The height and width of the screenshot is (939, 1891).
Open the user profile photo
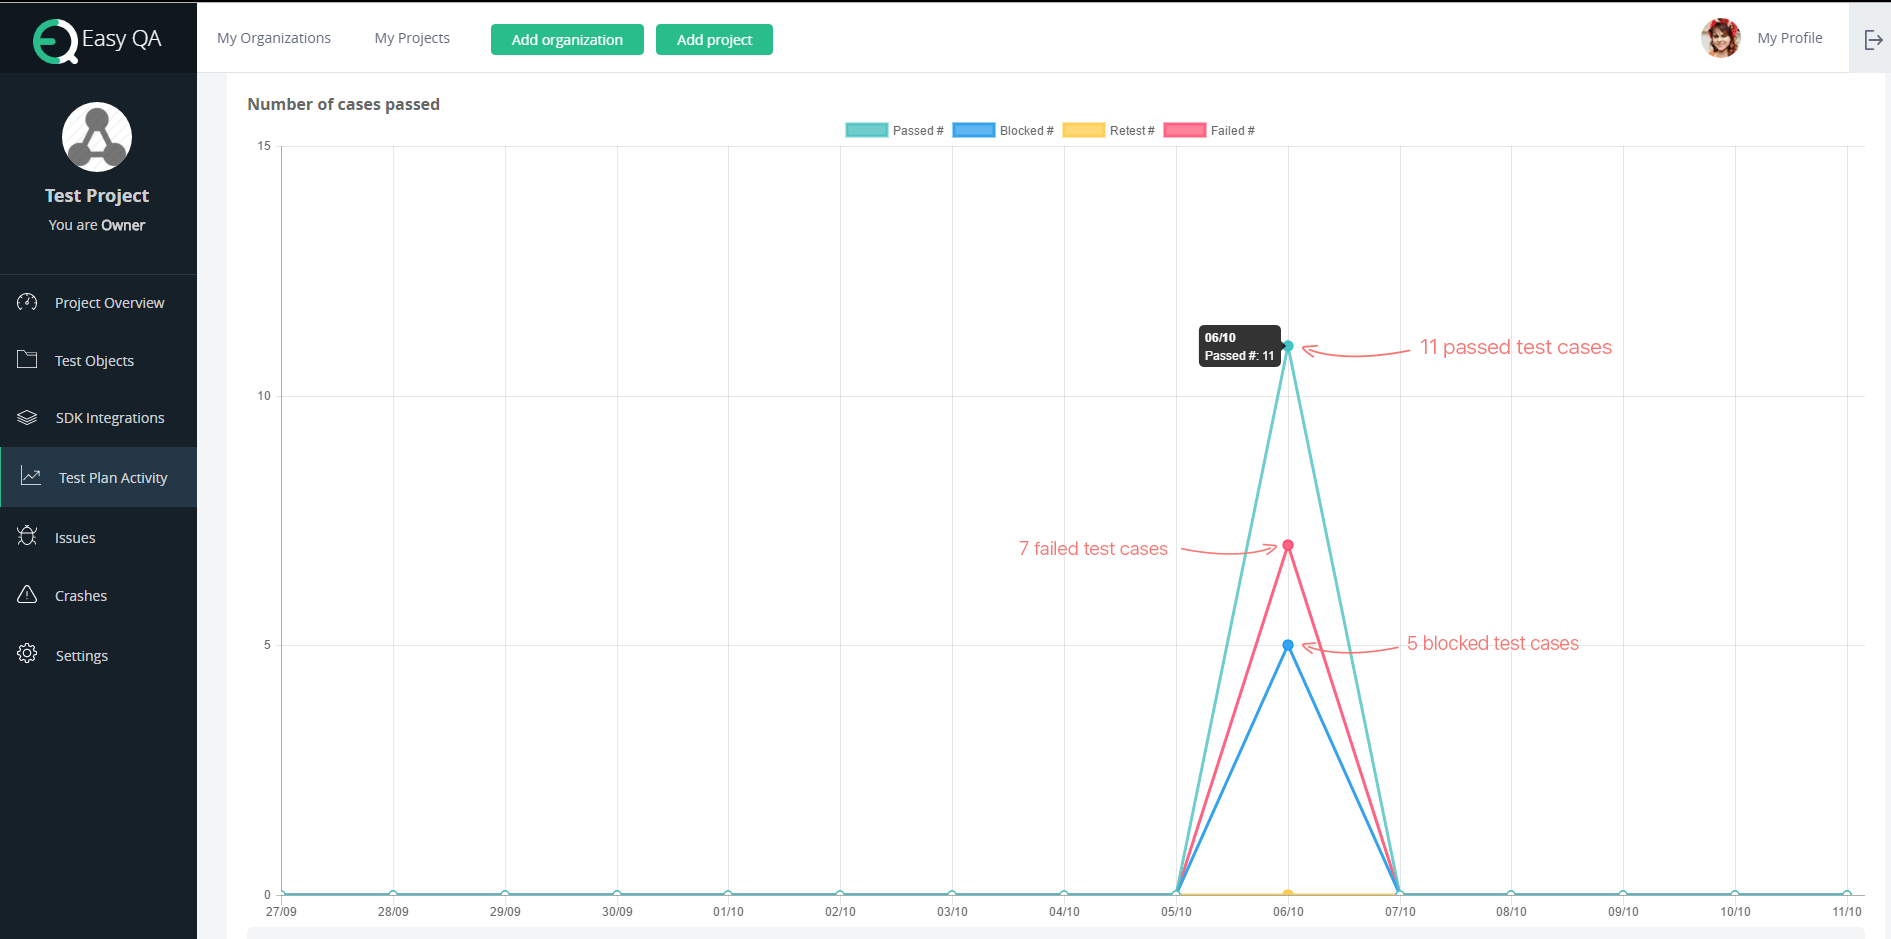pos(1721,38)
